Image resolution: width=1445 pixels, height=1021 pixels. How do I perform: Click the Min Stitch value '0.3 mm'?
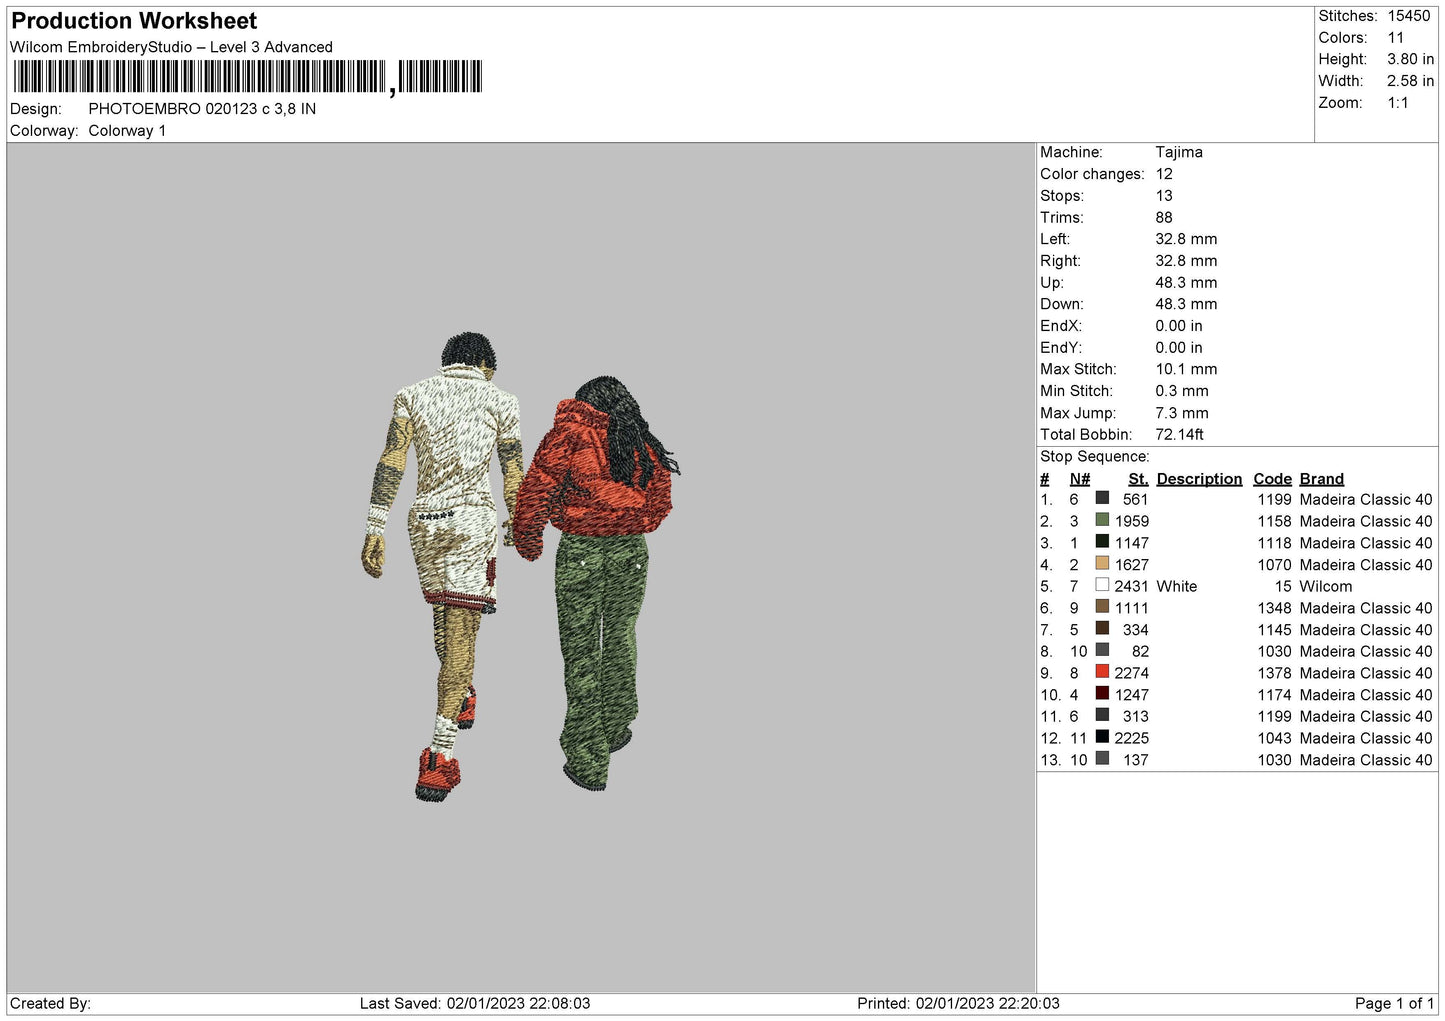(1182, 391)
